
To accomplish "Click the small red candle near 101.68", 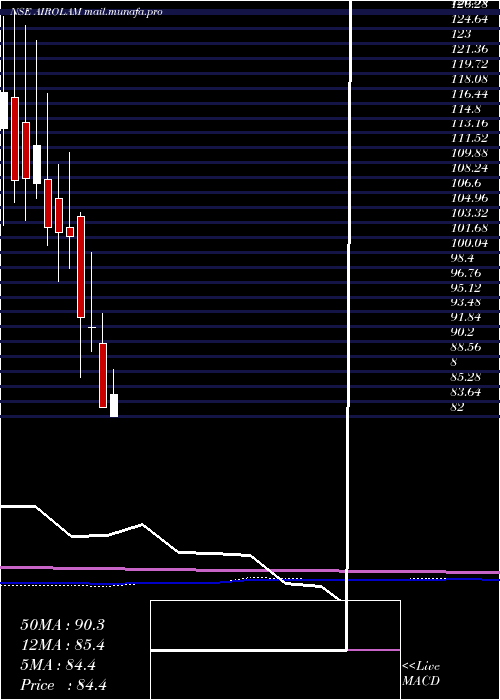I will (70, 232).
